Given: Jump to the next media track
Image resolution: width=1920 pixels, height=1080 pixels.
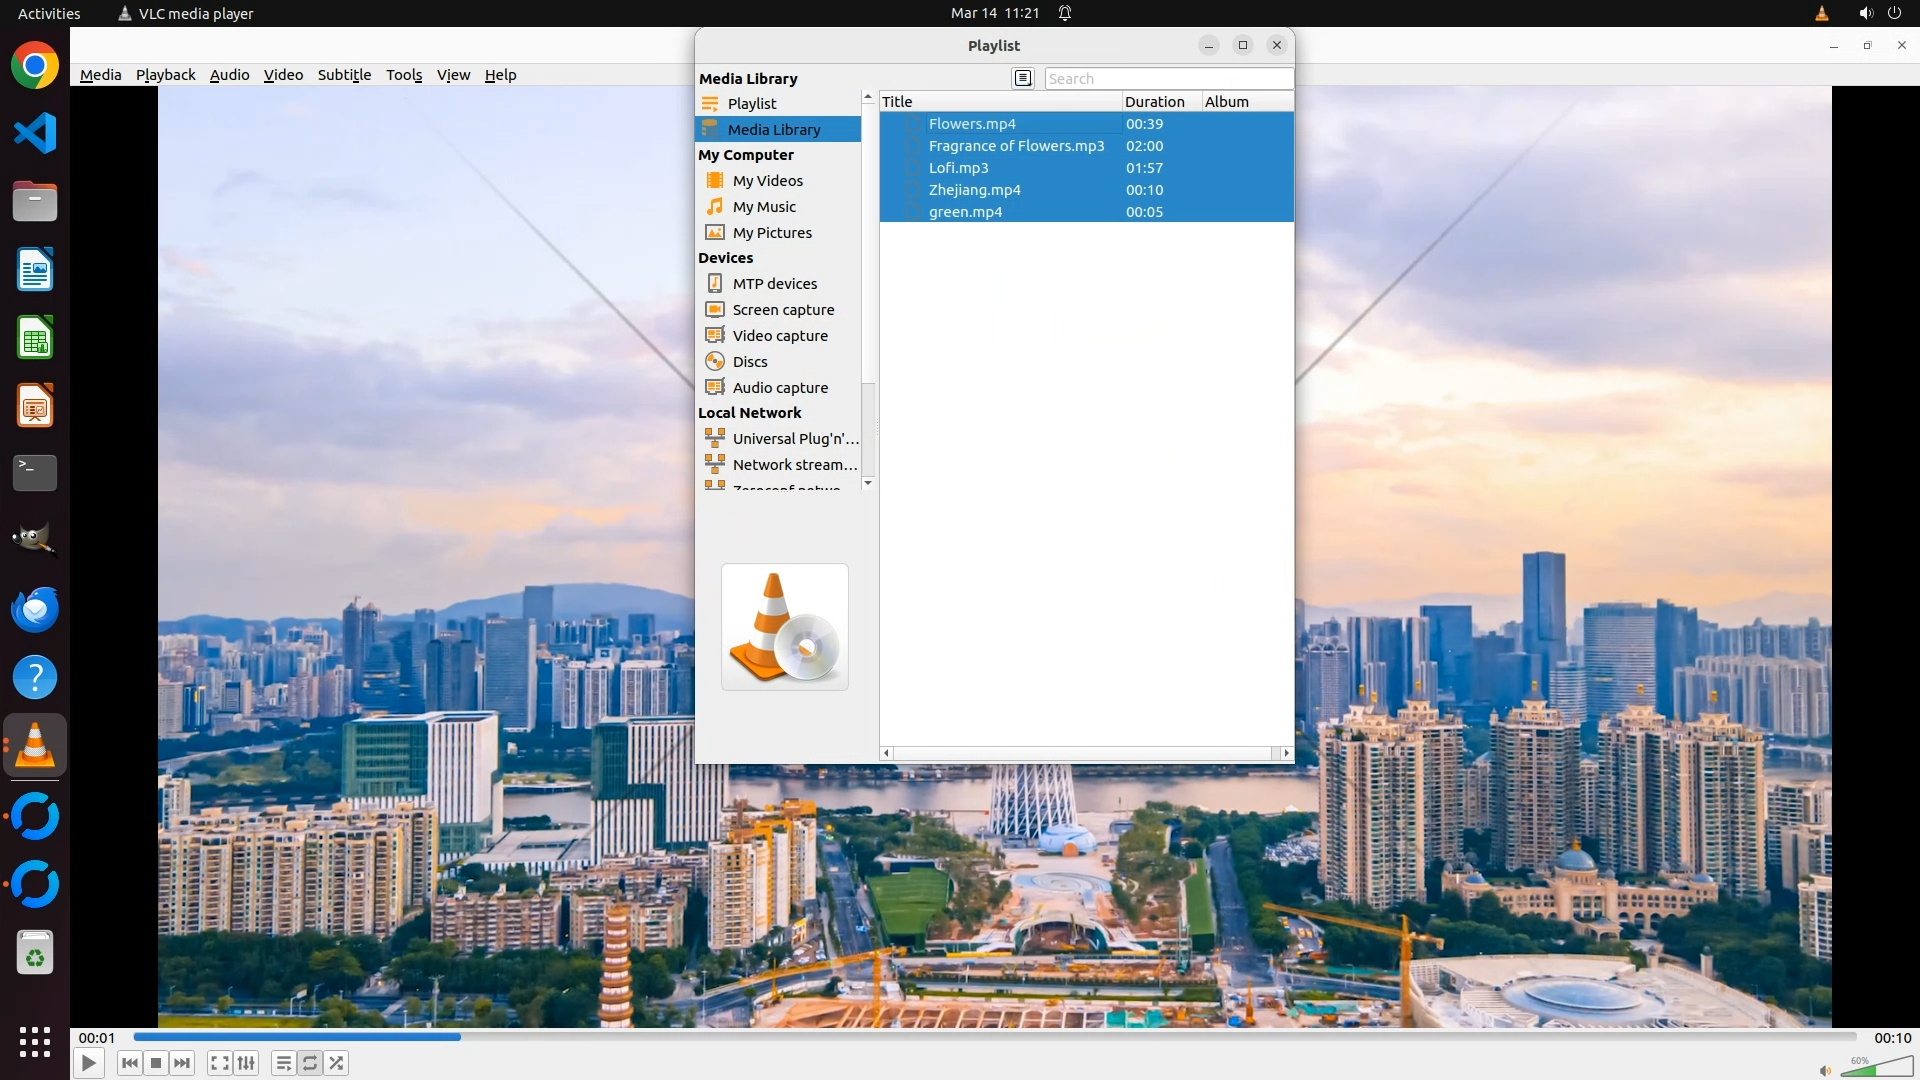Looking at the screenshot, I should click(x=182, y=1063).
